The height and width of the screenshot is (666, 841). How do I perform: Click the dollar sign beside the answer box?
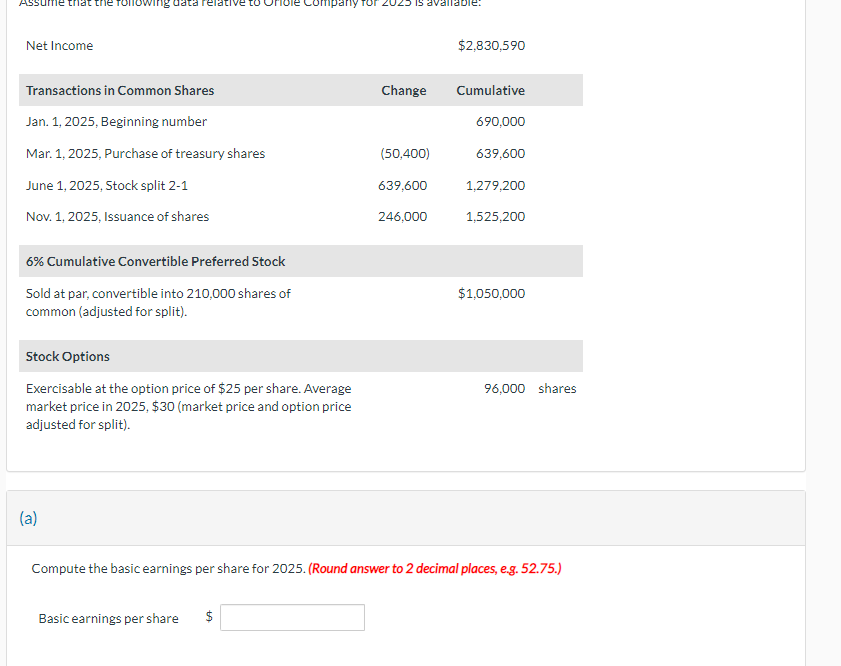[207, 617]
